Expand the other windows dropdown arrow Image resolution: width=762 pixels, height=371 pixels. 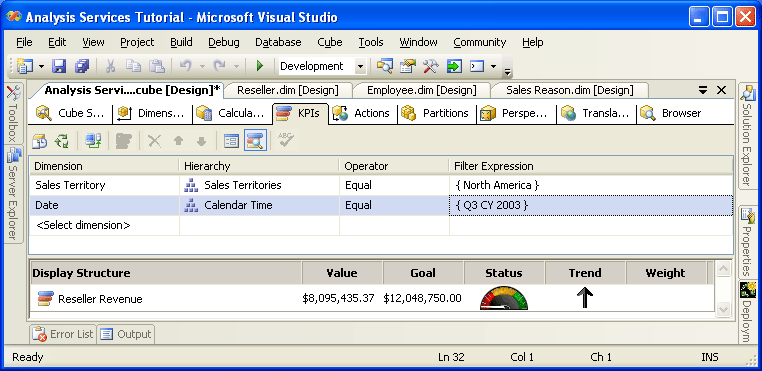point(494,66)
